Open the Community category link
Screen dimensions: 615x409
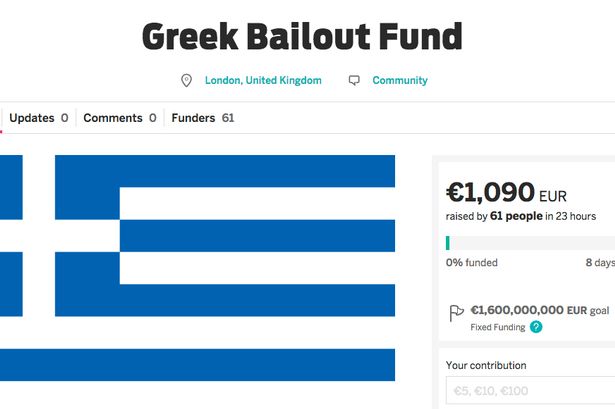point(400,80)
